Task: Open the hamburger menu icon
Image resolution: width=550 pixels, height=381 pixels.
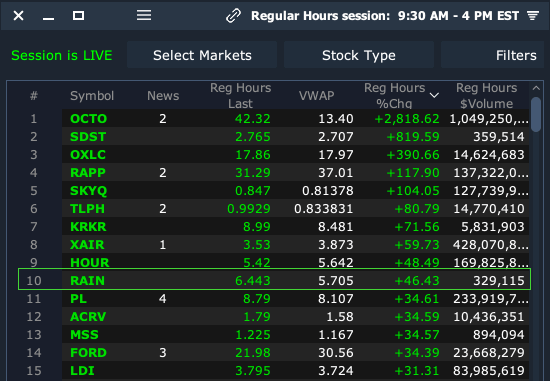Action: click(x=144, y=15)
